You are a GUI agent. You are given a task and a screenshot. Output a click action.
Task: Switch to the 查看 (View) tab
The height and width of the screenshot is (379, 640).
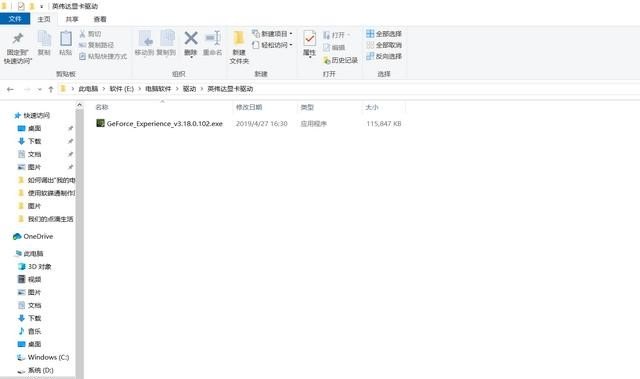pos(100,19)
